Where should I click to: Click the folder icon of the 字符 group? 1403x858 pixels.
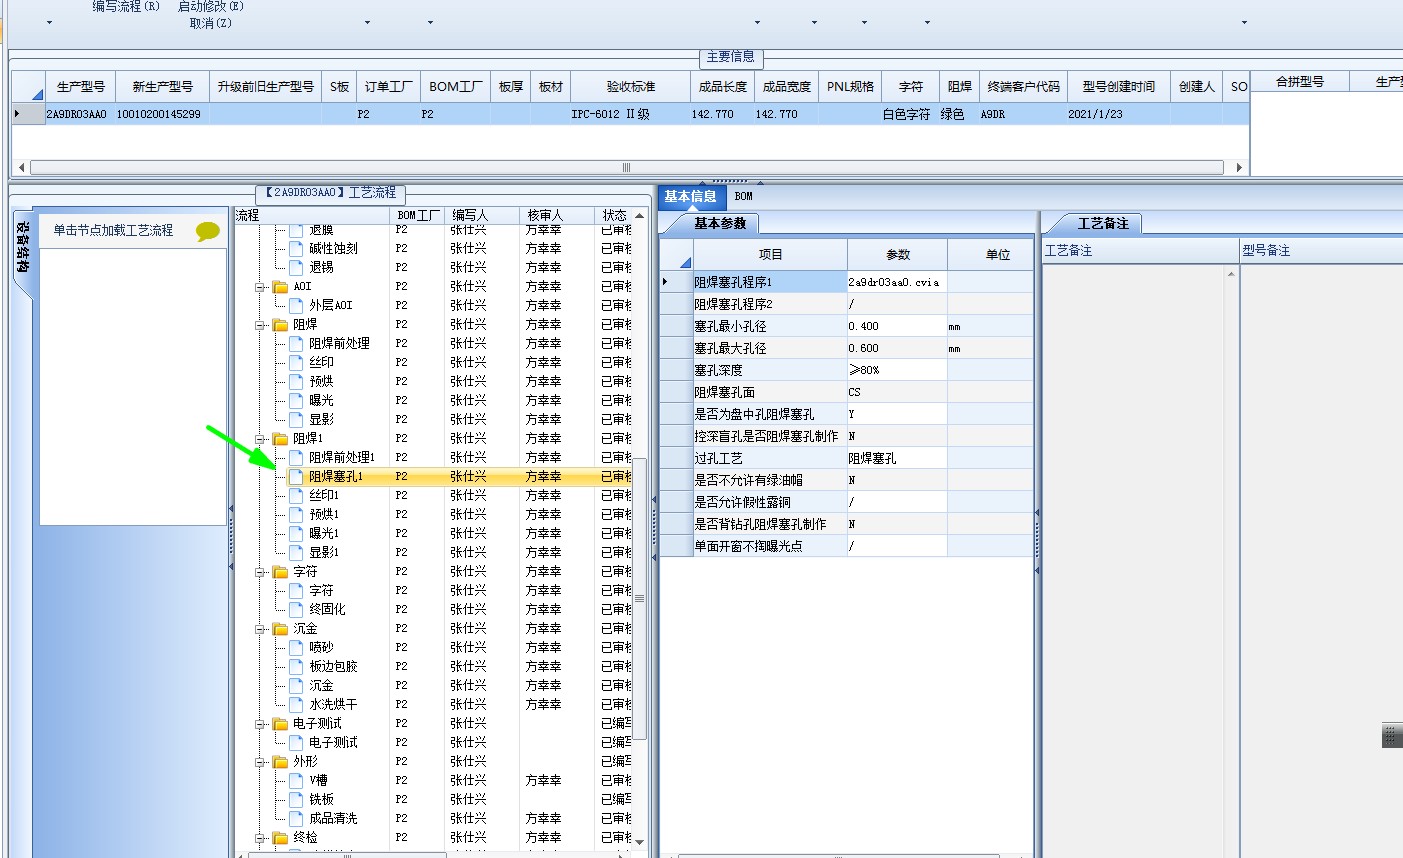pyautogui.click(x=280, y=572)
